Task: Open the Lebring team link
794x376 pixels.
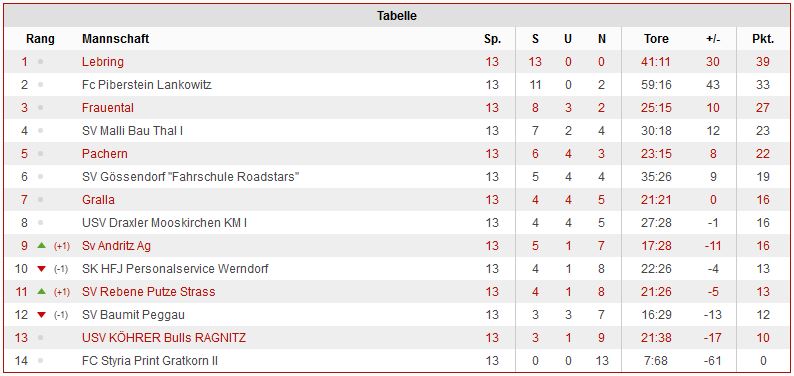Action: [103, 62]
